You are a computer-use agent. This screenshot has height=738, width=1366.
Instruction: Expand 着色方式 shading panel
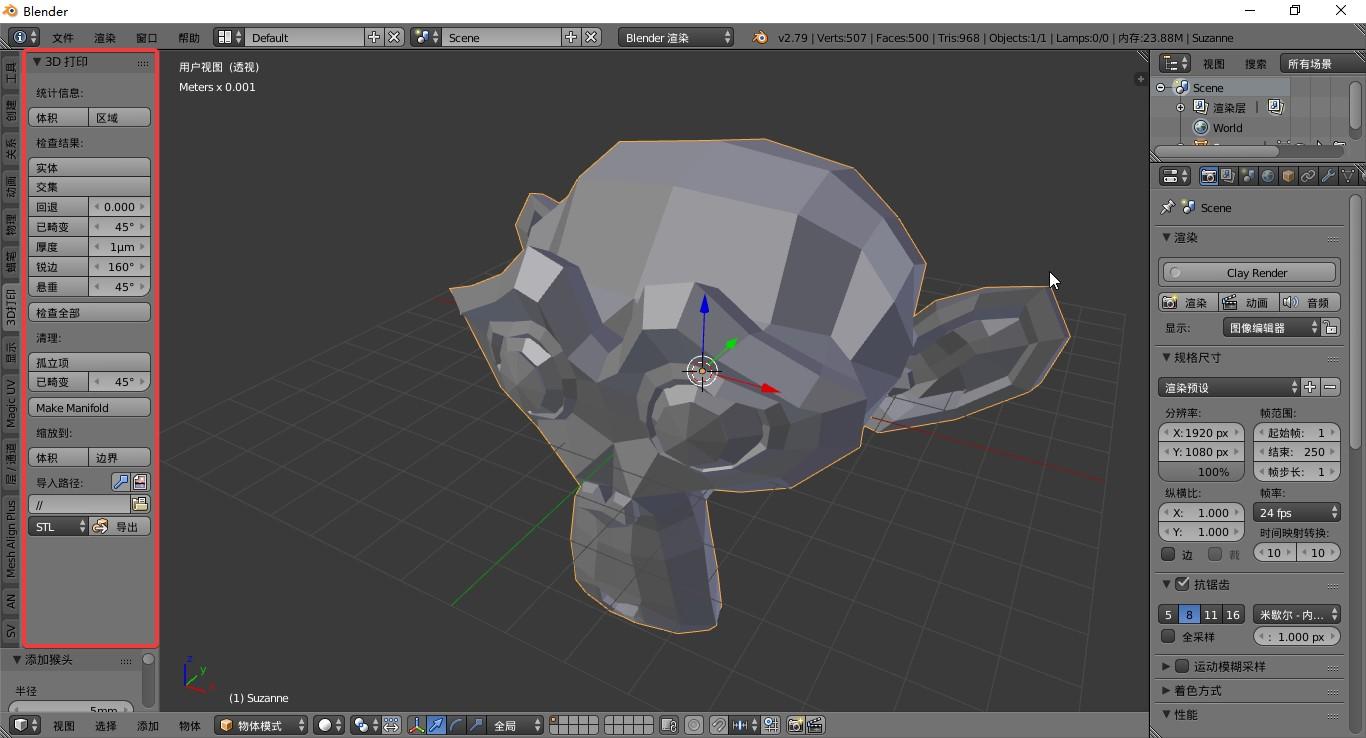tap(1166, 690)
